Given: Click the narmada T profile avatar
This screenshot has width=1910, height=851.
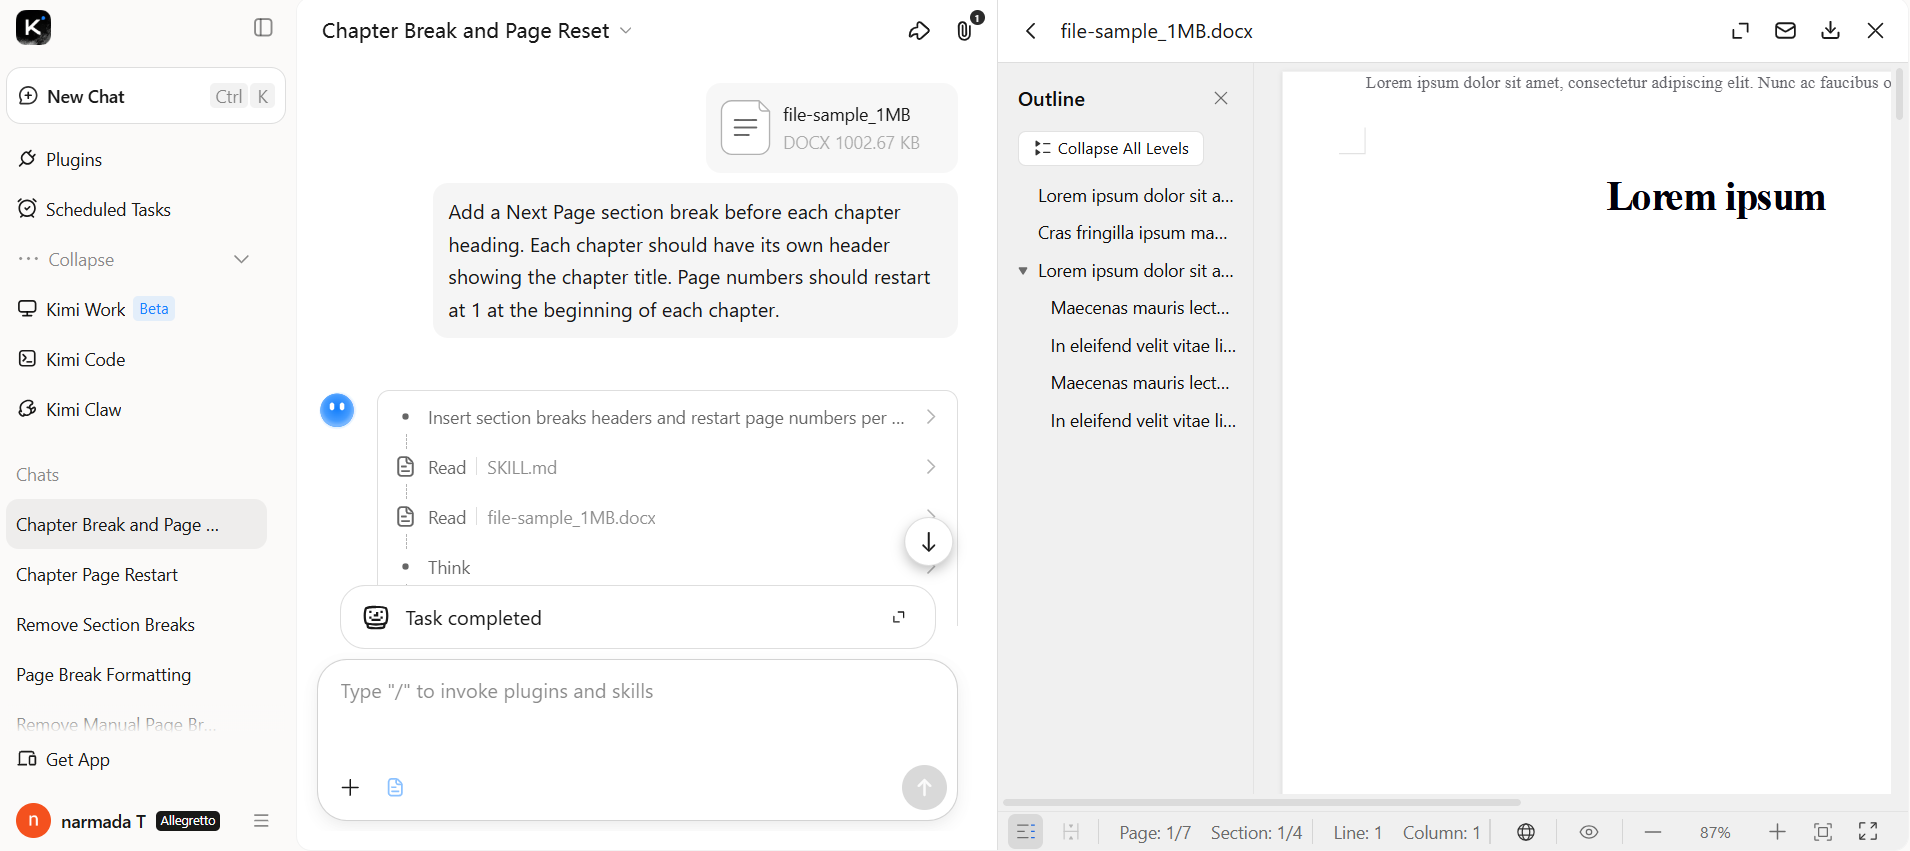Looking at the screenshot, I should (33, 821).
